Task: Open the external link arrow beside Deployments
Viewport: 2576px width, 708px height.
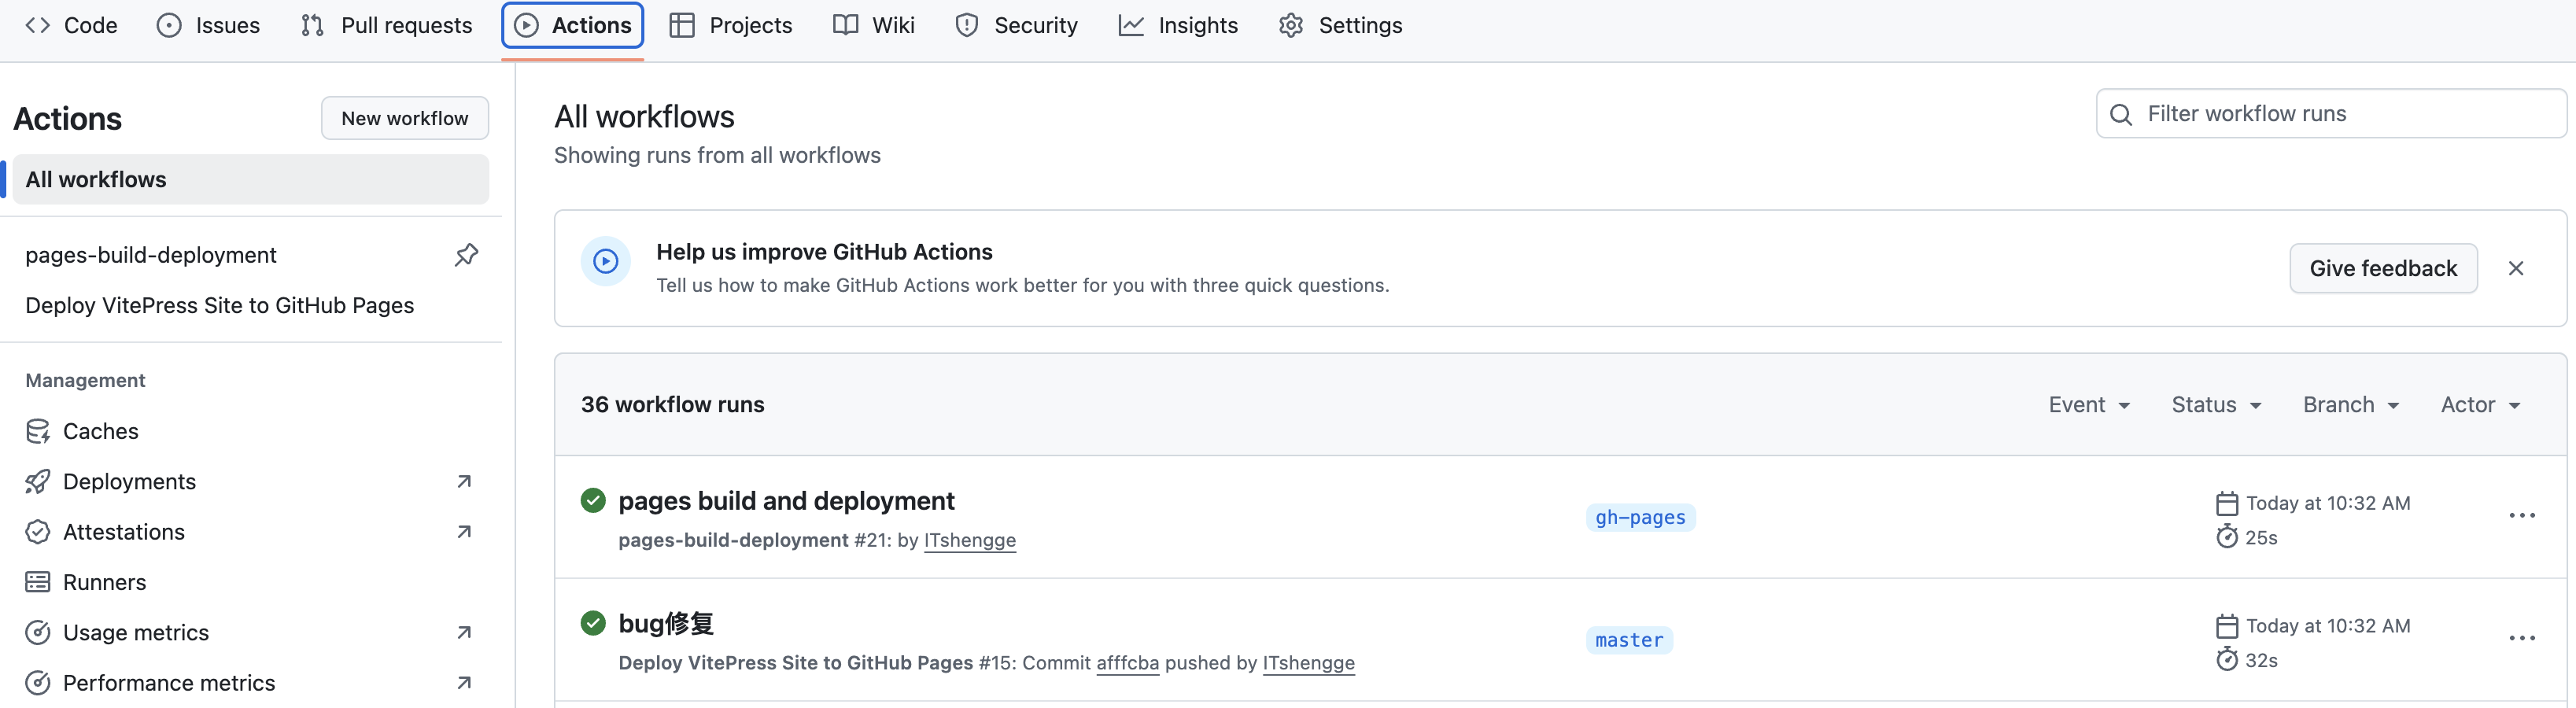Action: pos(464,482)
